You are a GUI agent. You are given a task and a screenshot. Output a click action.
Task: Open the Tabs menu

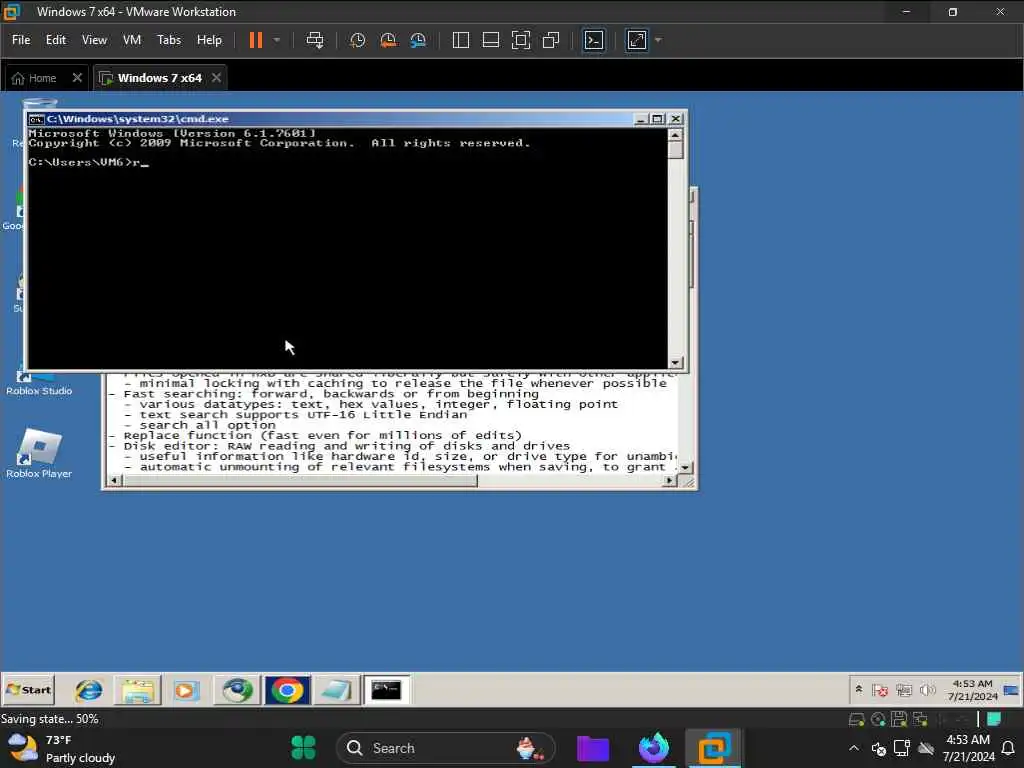[x=168, y=40]
